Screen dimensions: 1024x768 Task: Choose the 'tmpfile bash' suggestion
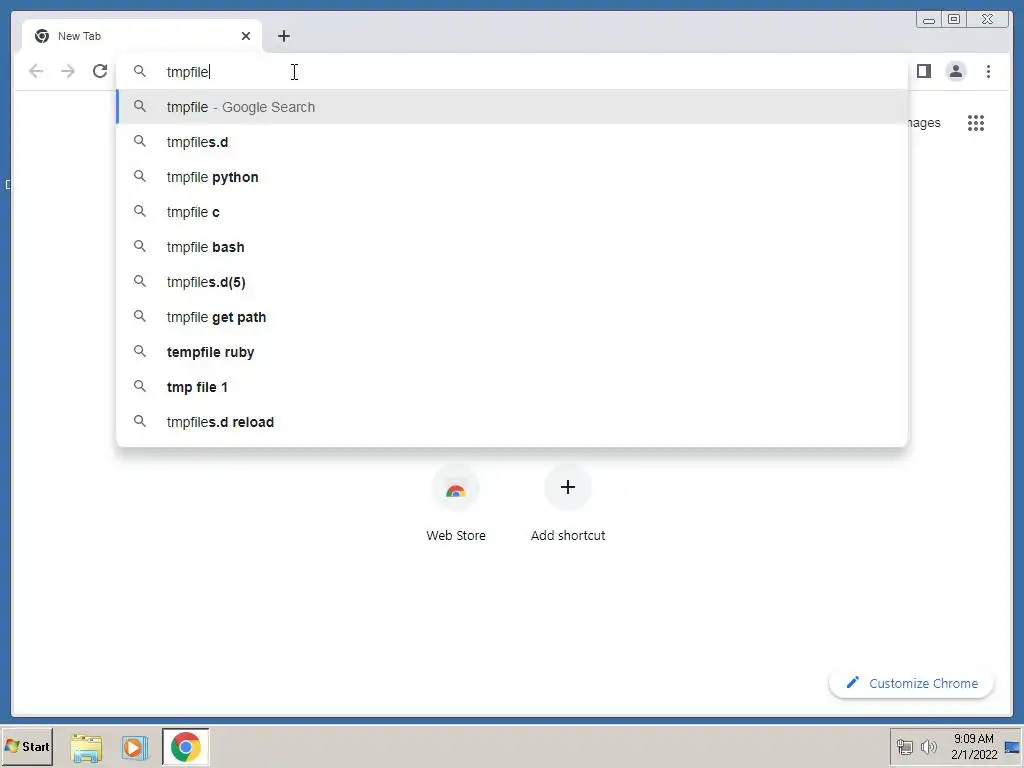(x=512, y=247)
